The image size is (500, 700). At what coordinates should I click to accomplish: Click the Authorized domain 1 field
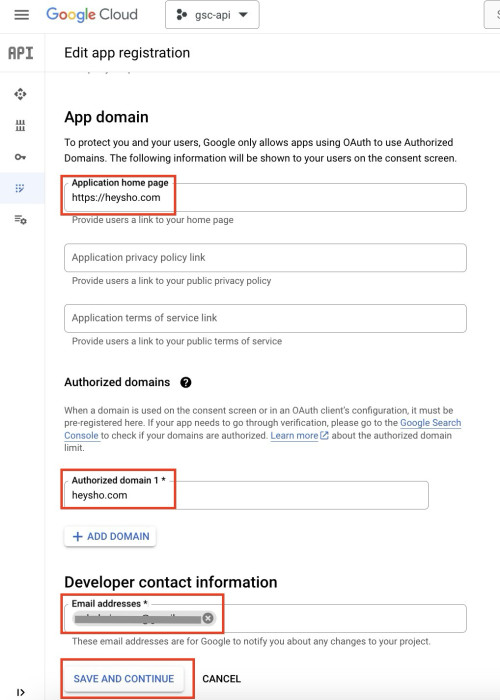click(246, 495)
